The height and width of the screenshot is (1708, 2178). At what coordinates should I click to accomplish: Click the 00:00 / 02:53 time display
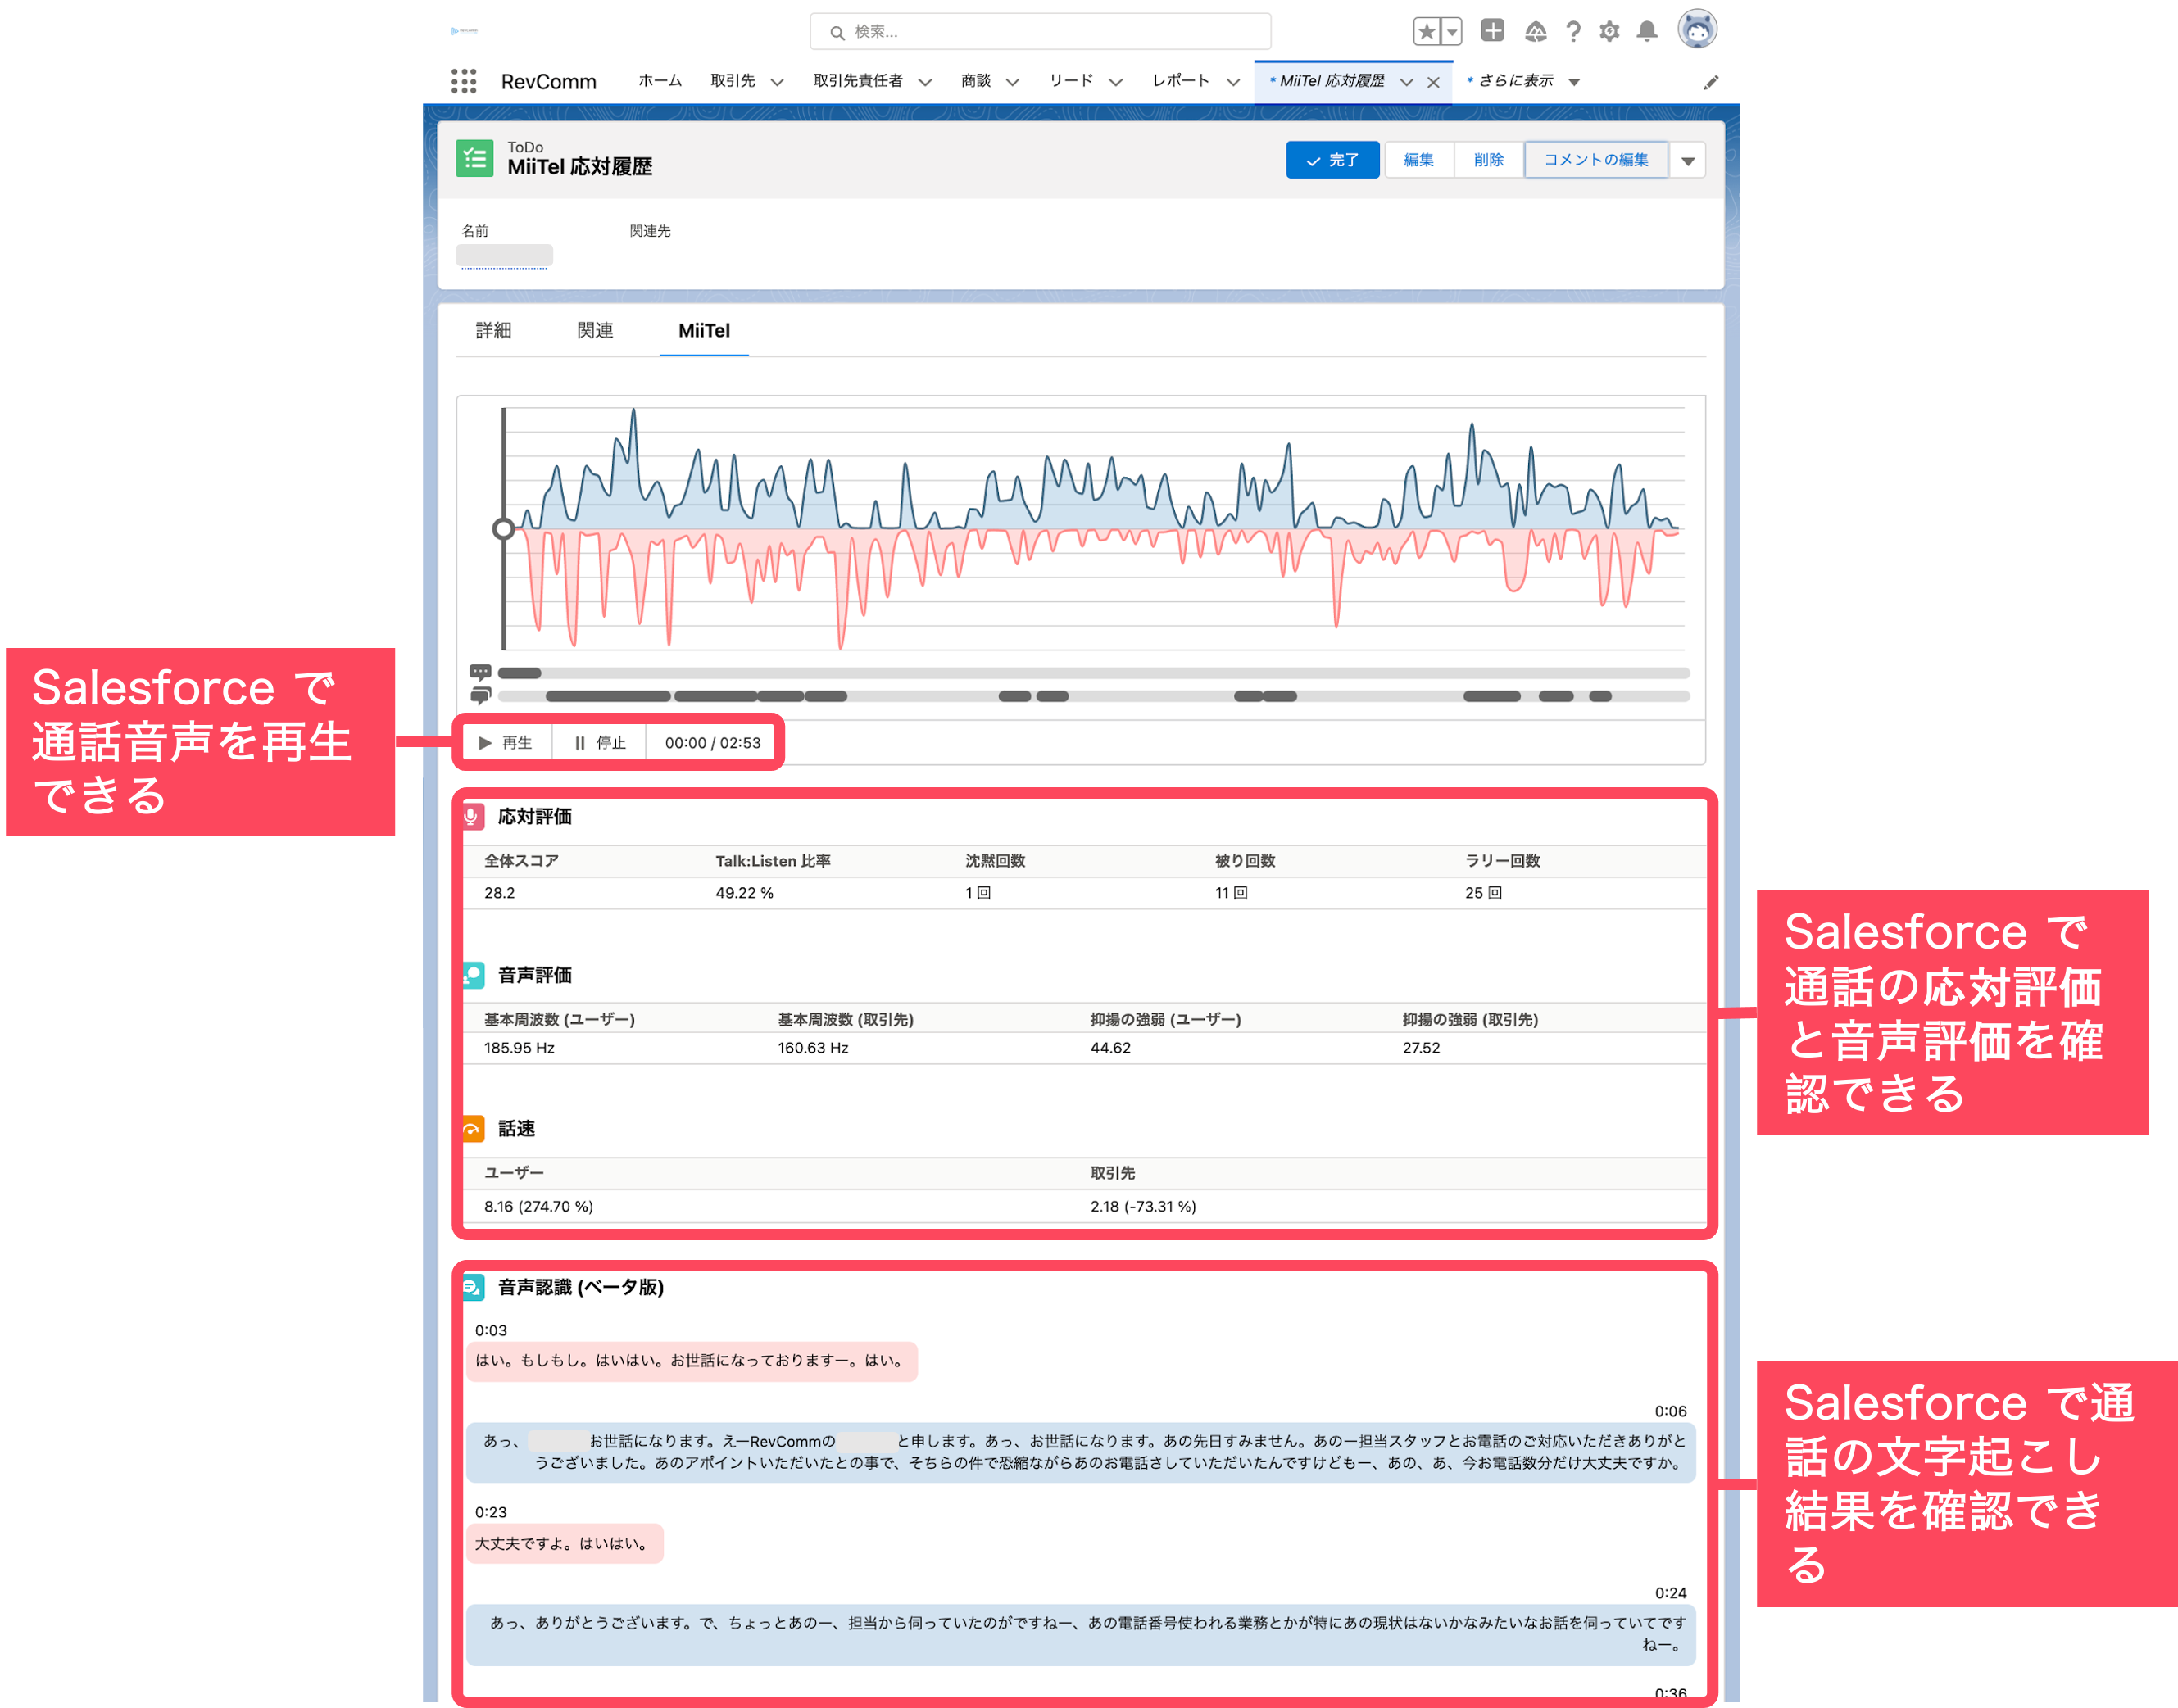point(712,743)
